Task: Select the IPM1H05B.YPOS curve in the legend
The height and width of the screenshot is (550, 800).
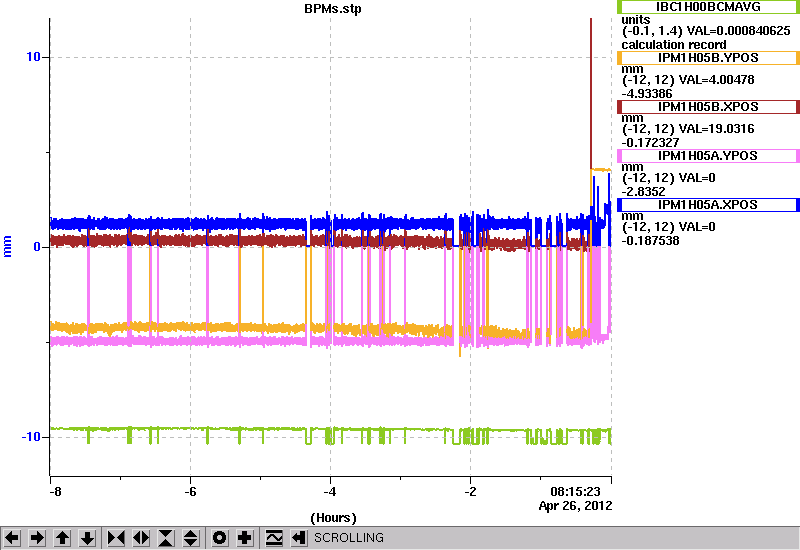Action: (x=708, y=58)
